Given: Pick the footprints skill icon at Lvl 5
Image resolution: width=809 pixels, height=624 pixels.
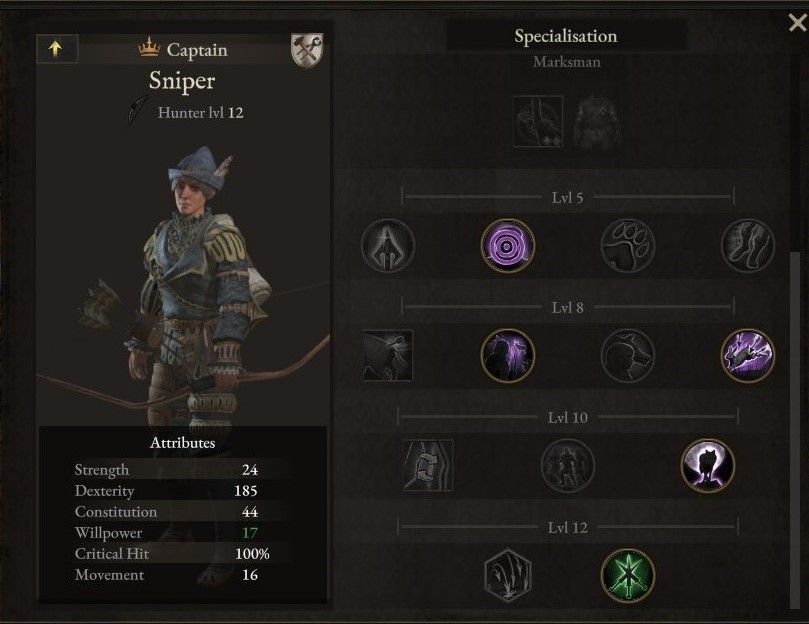Looking at the screenshot, I should (x=748, y=246).
